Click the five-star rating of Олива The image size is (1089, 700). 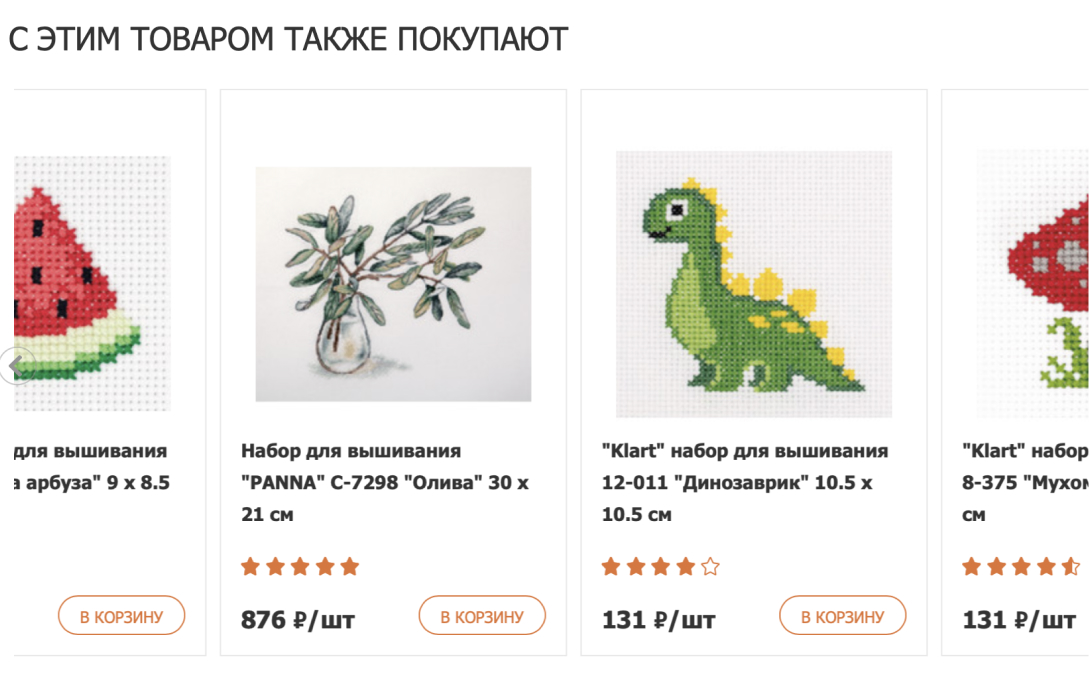point(300,567)
